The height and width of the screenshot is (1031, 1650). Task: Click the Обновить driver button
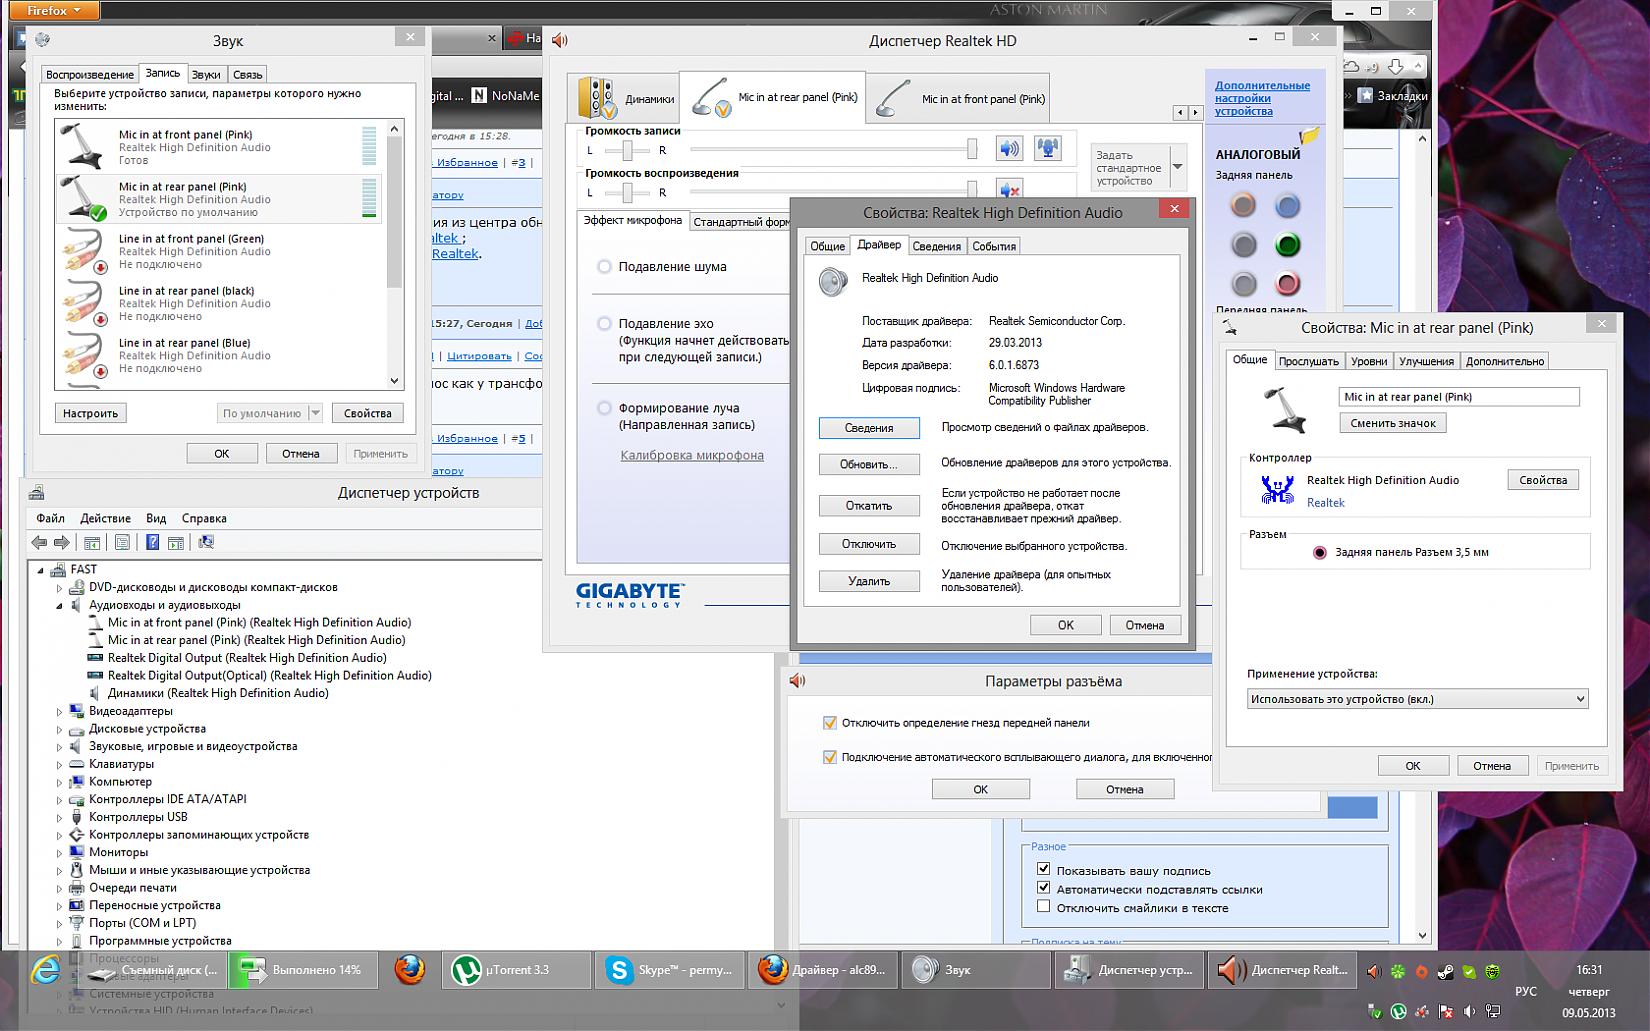(868, 464)
